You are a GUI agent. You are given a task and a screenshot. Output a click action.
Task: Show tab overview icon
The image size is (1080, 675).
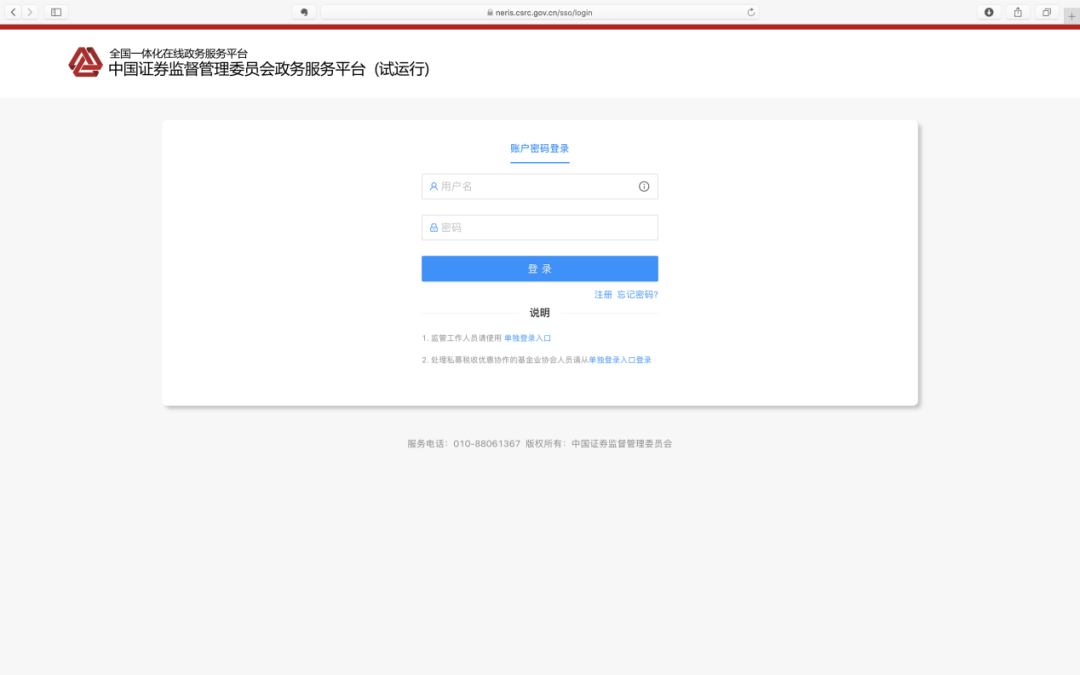1046,12
